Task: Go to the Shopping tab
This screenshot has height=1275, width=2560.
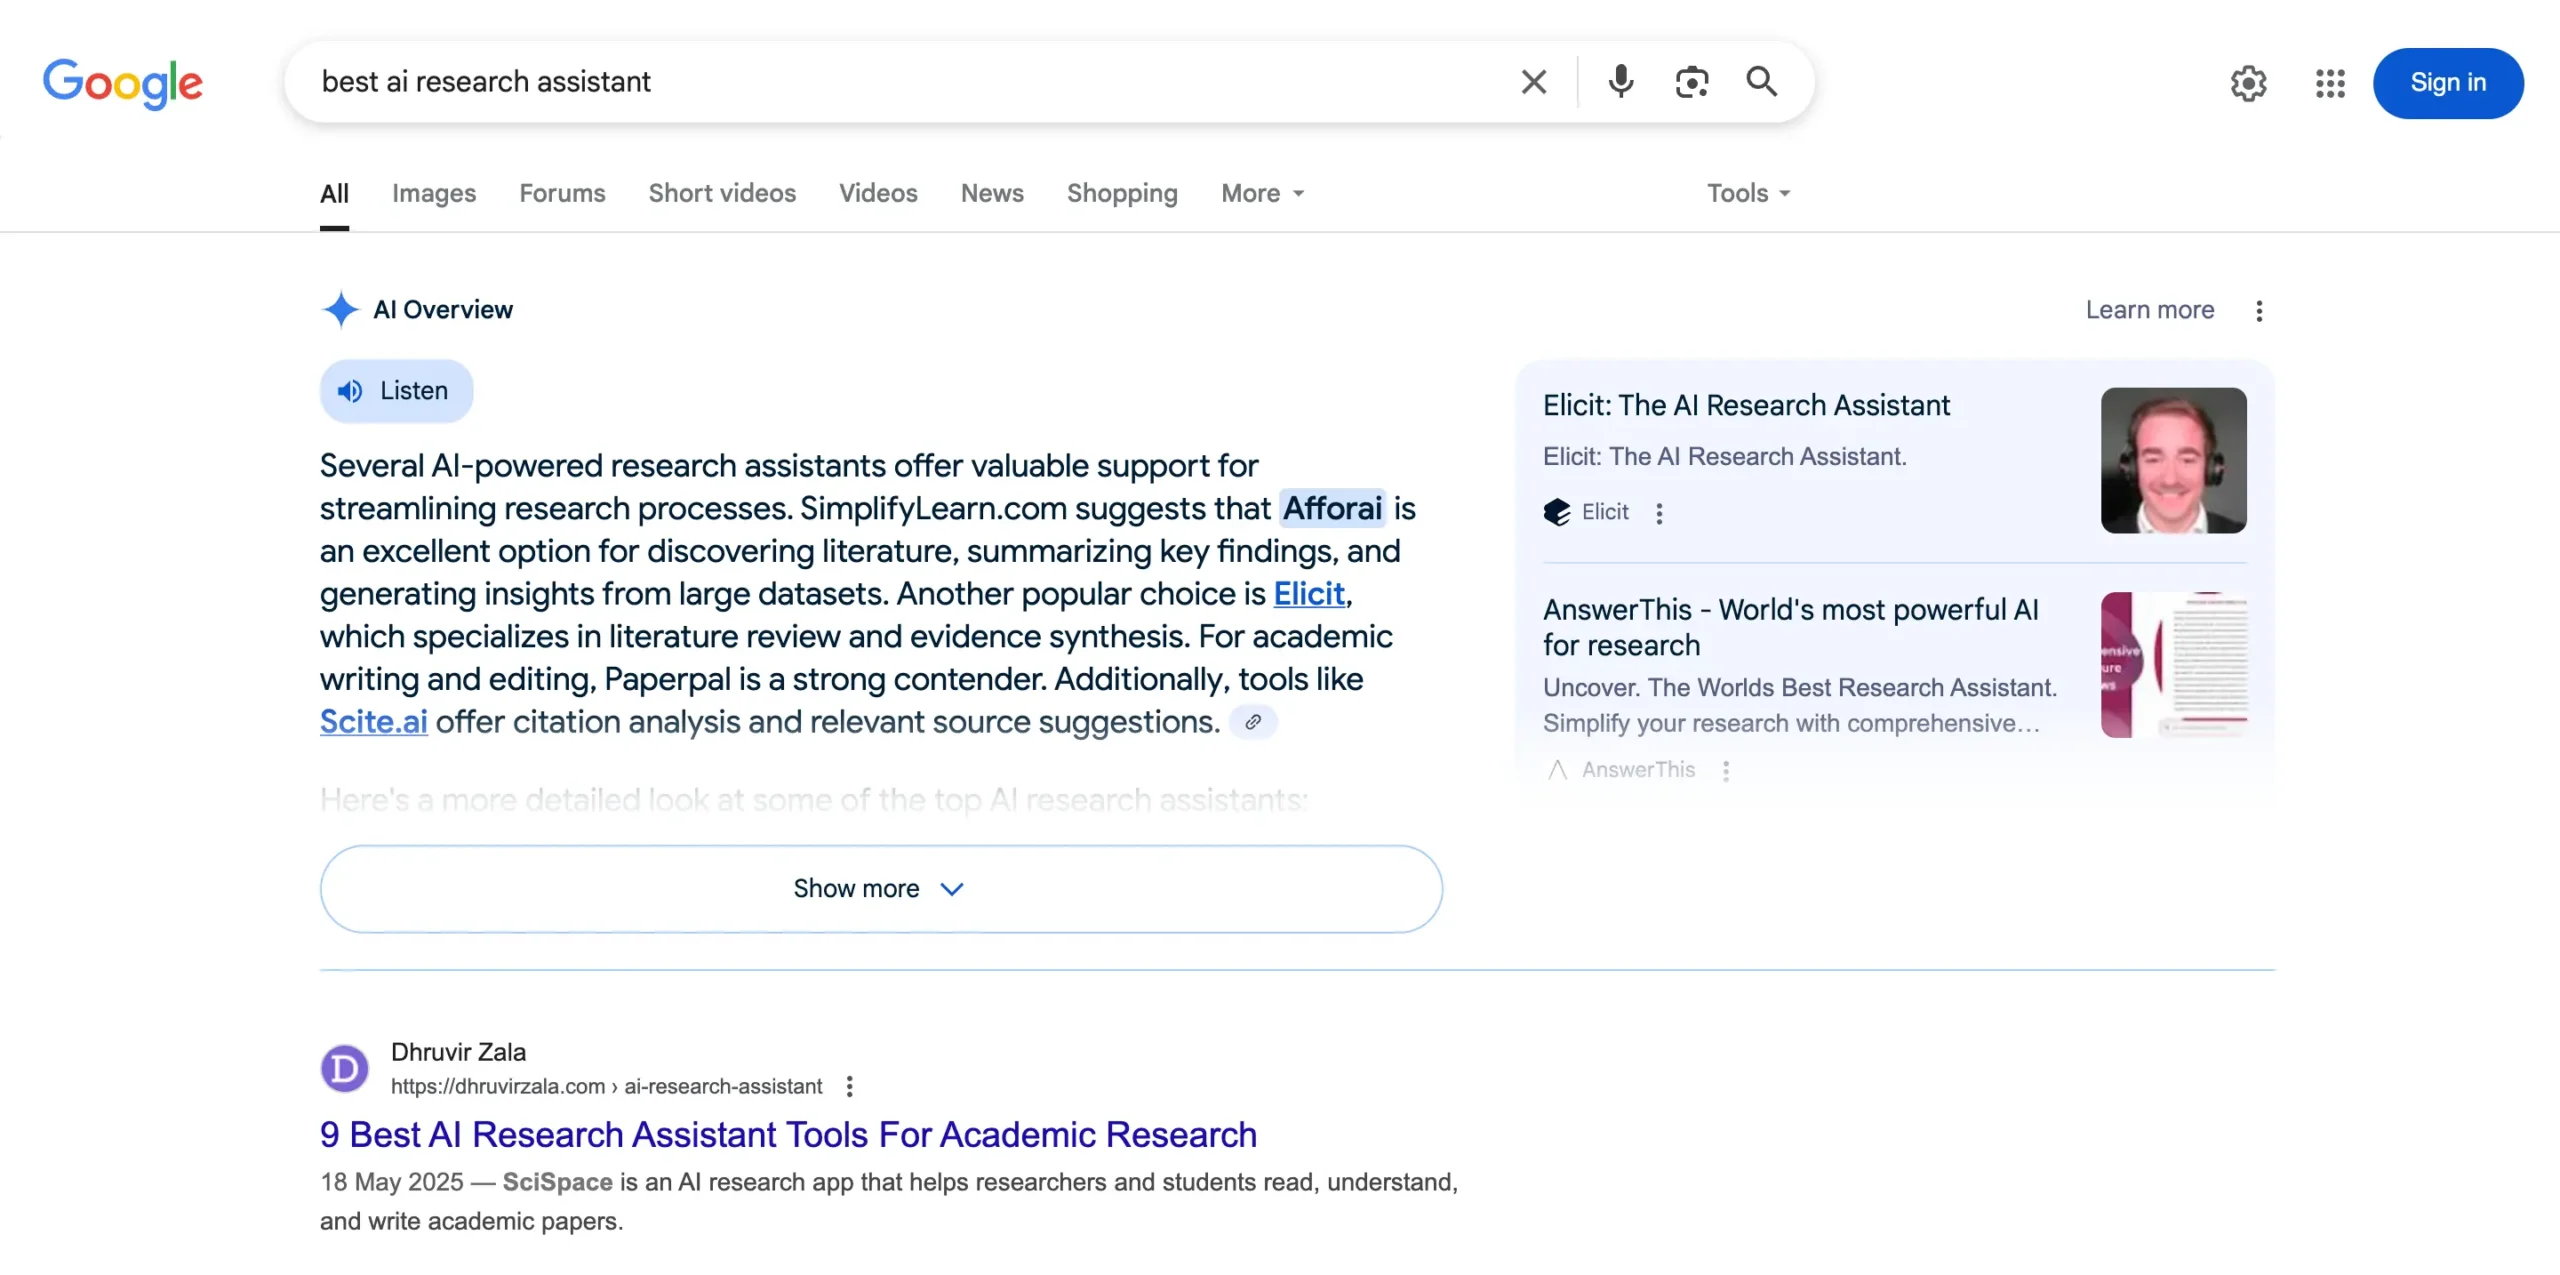Action: click(1122, 193)
